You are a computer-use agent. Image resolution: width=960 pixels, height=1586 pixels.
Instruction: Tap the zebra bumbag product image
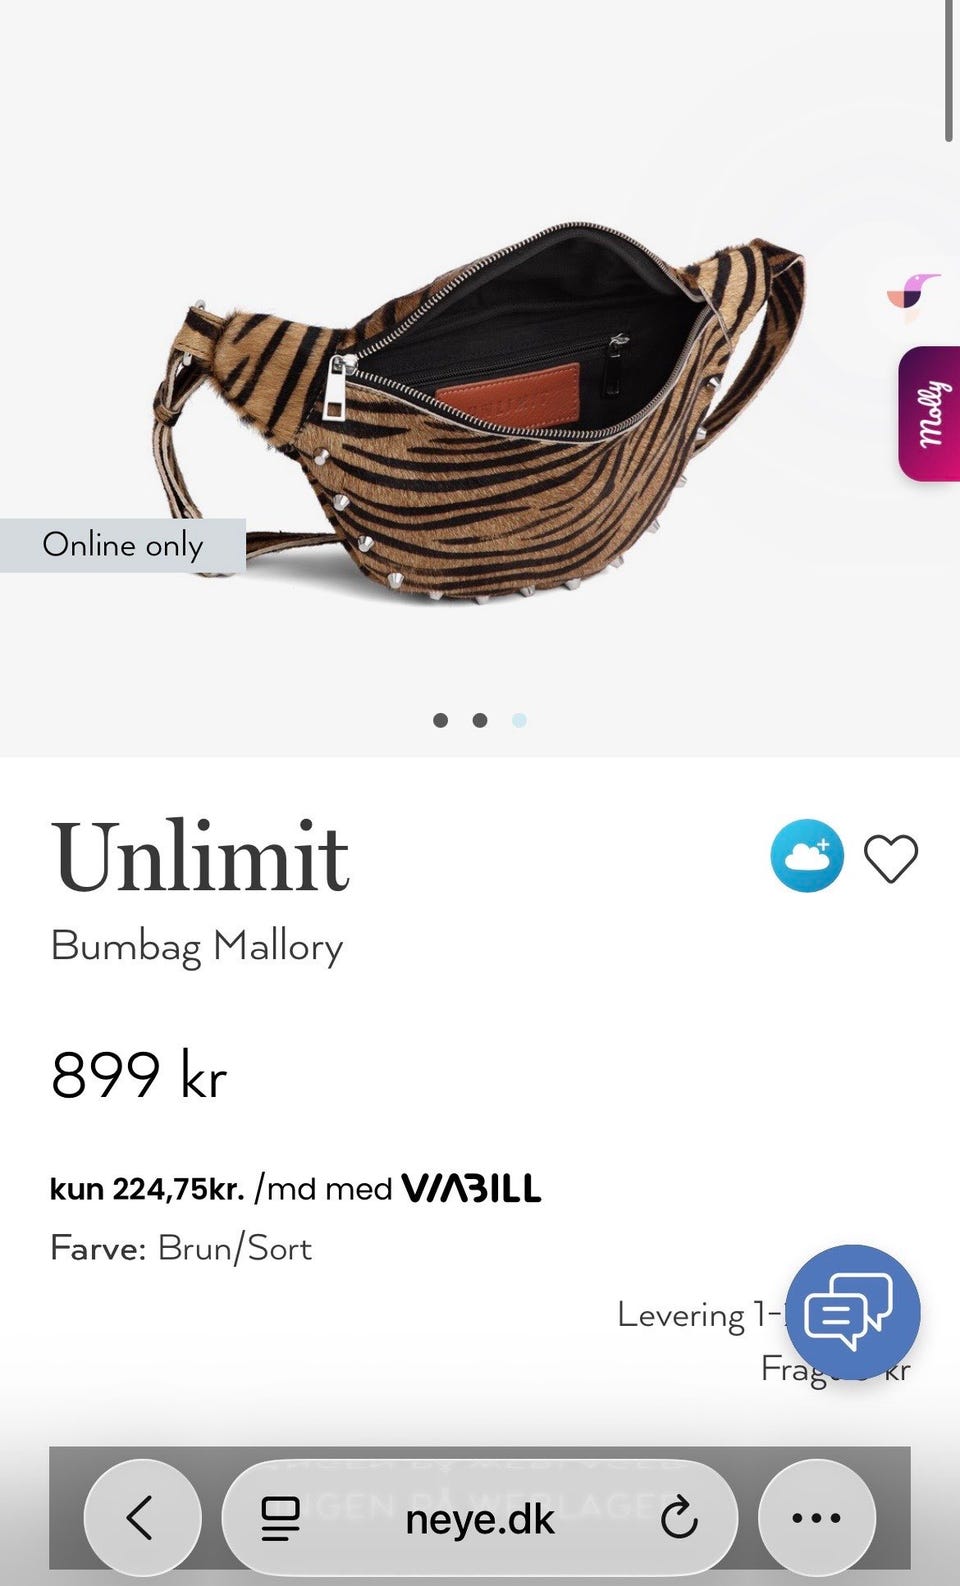tap(480, 412)
